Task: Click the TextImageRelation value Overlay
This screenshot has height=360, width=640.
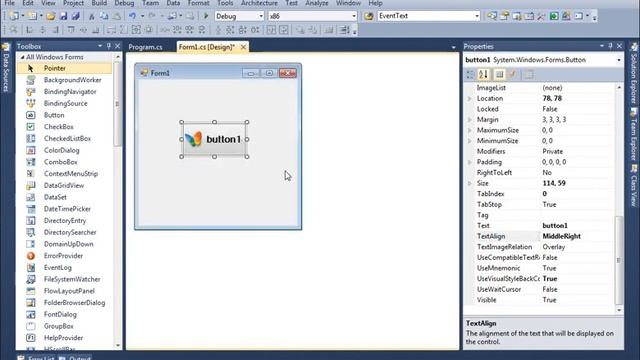Action: [554, 247]
